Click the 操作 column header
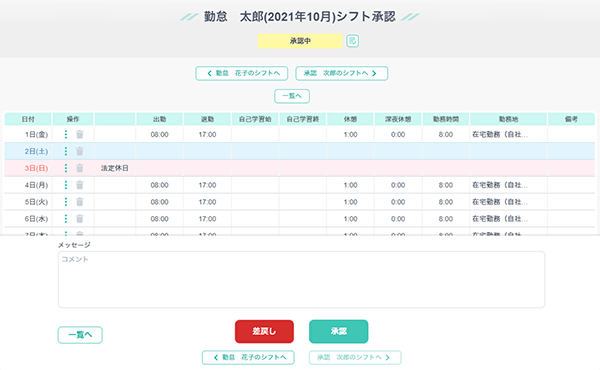The width and height of the screenshot is (600, 370). [73, 119]
